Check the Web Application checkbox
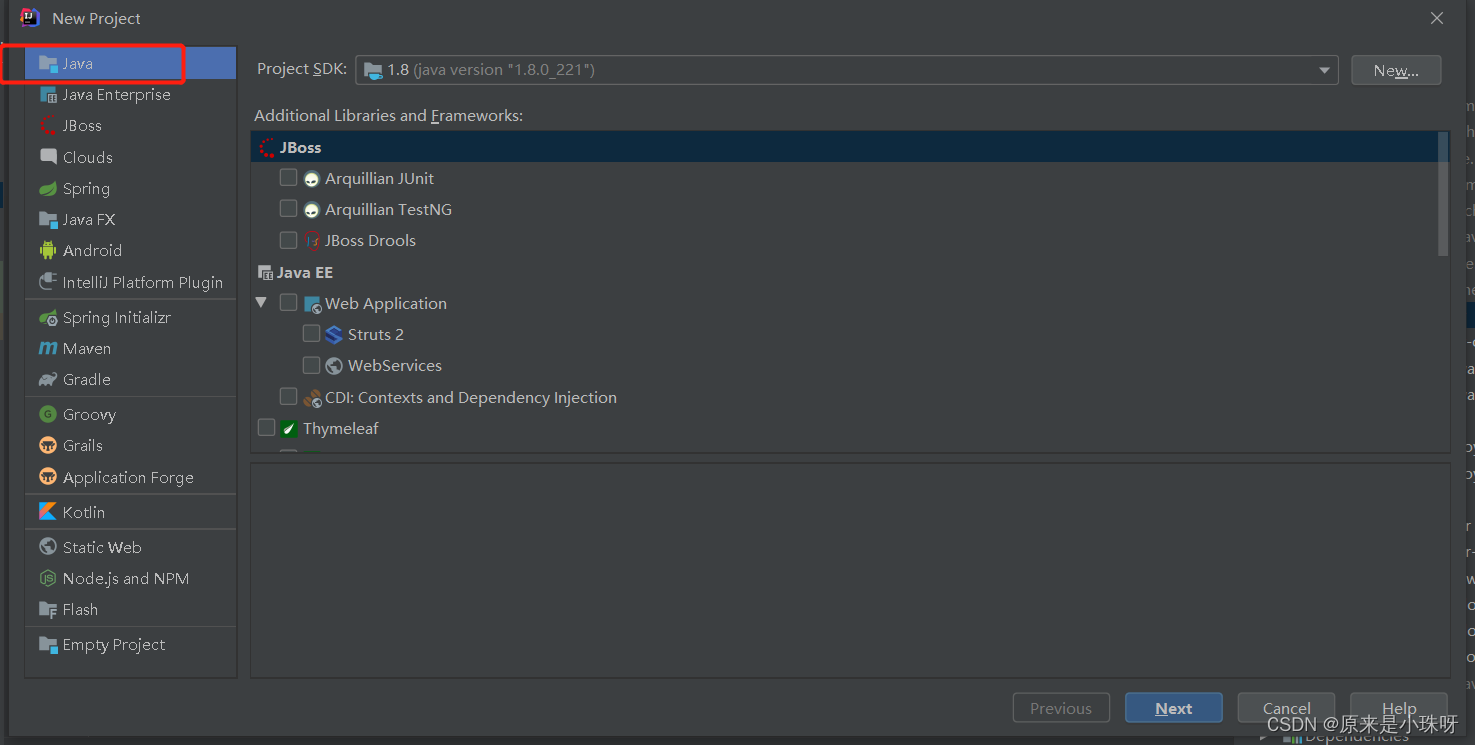 coord(288,302)
